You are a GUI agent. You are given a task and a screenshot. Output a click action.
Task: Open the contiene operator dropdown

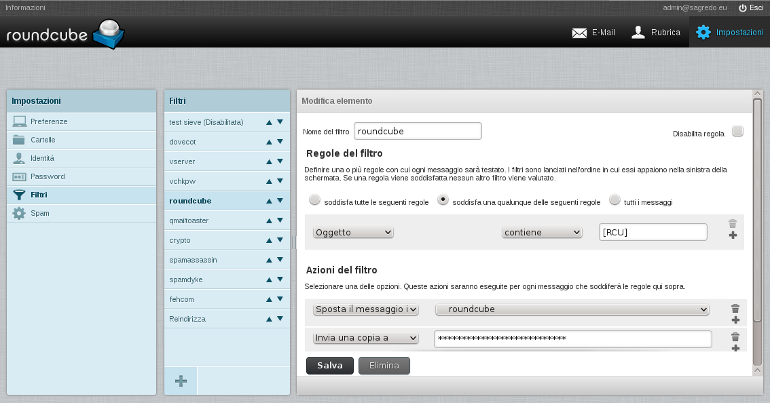tap(542, 232)
